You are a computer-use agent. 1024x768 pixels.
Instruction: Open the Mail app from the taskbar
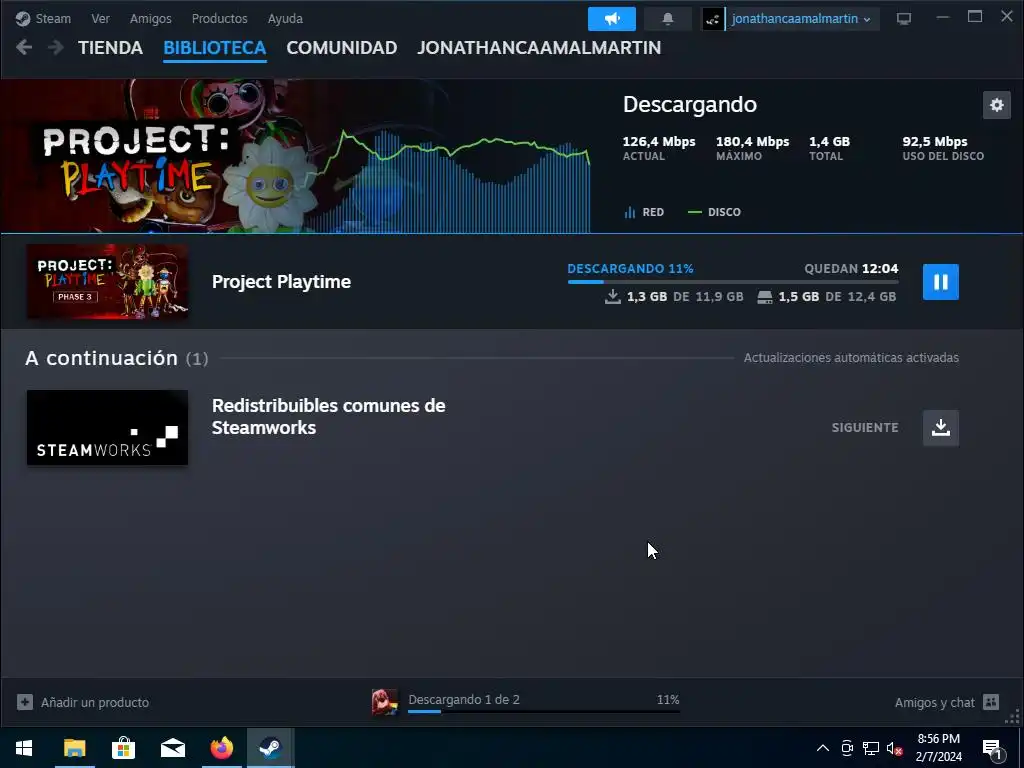point(172,748)
